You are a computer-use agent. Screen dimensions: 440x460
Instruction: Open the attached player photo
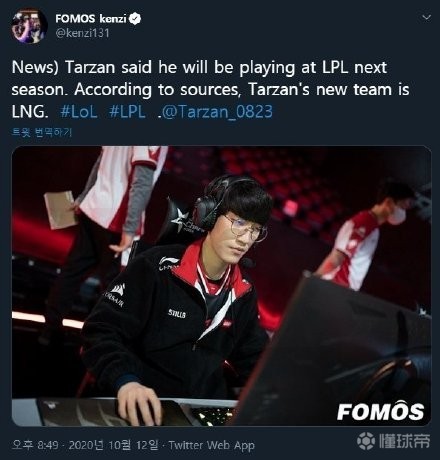(221, 286)
